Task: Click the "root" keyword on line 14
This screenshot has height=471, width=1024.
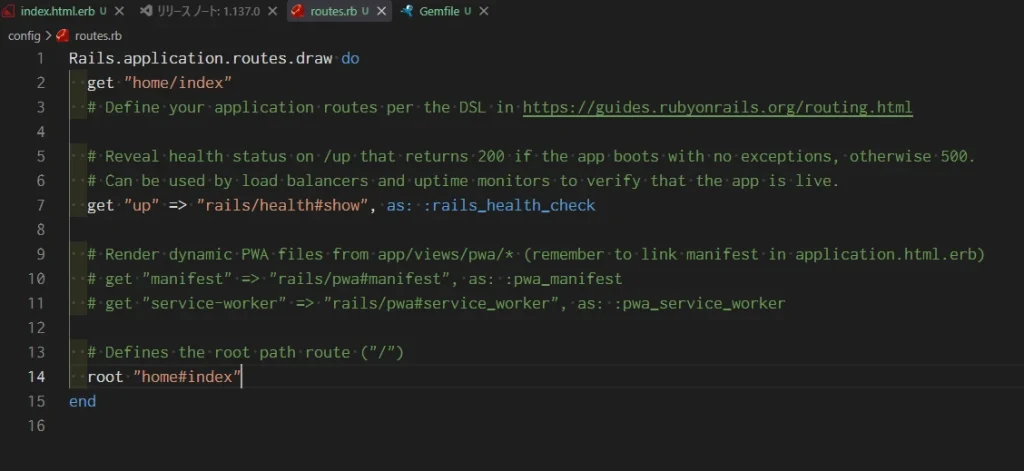Action: pyautogui.click(x=105, y=377)
